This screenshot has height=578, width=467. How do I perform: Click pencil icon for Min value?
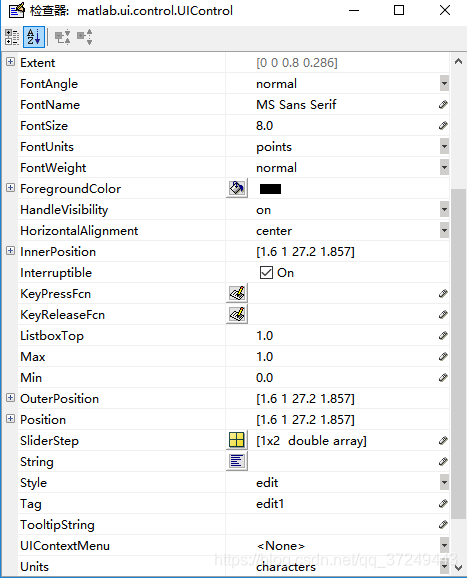[x=443, y=377]
